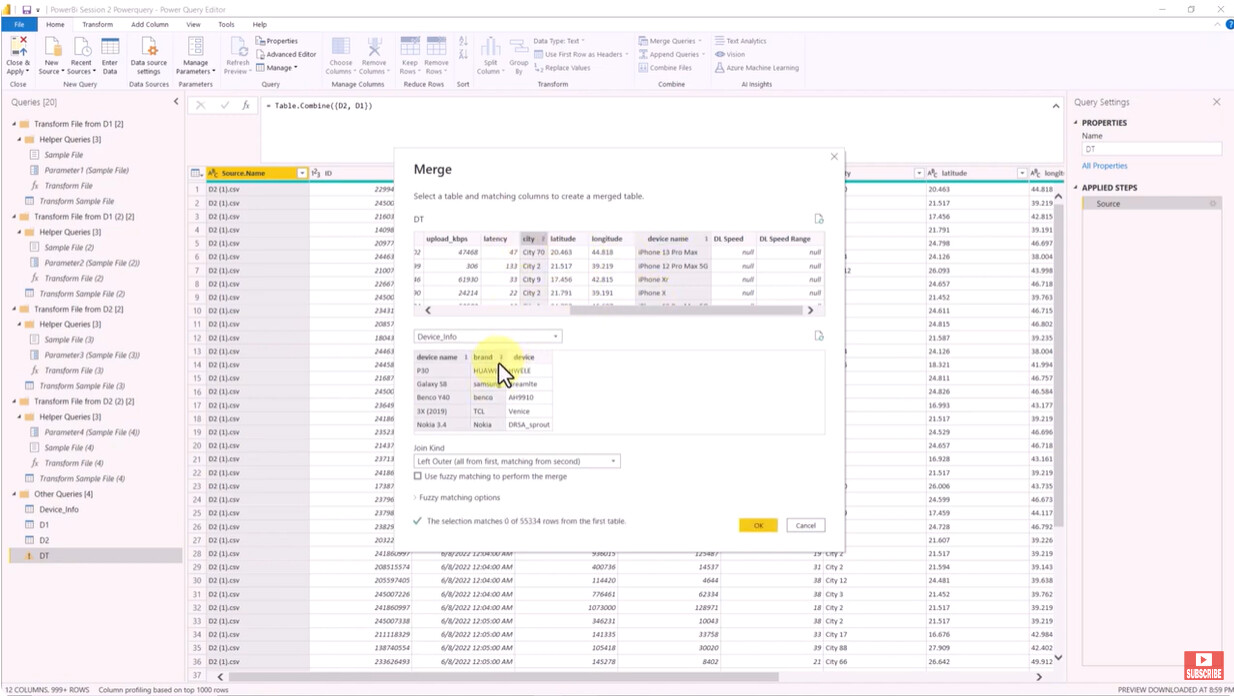Switch to the Help ribbon tab
The image size is (1234, 696).
coord(260,24)
